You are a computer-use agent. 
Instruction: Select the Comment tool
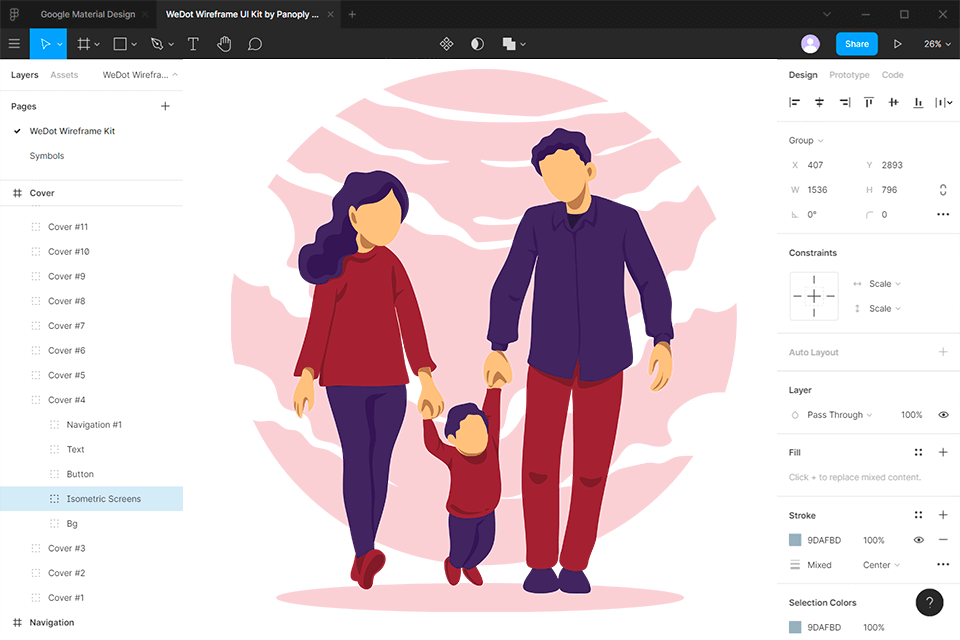tap(255, 44)
